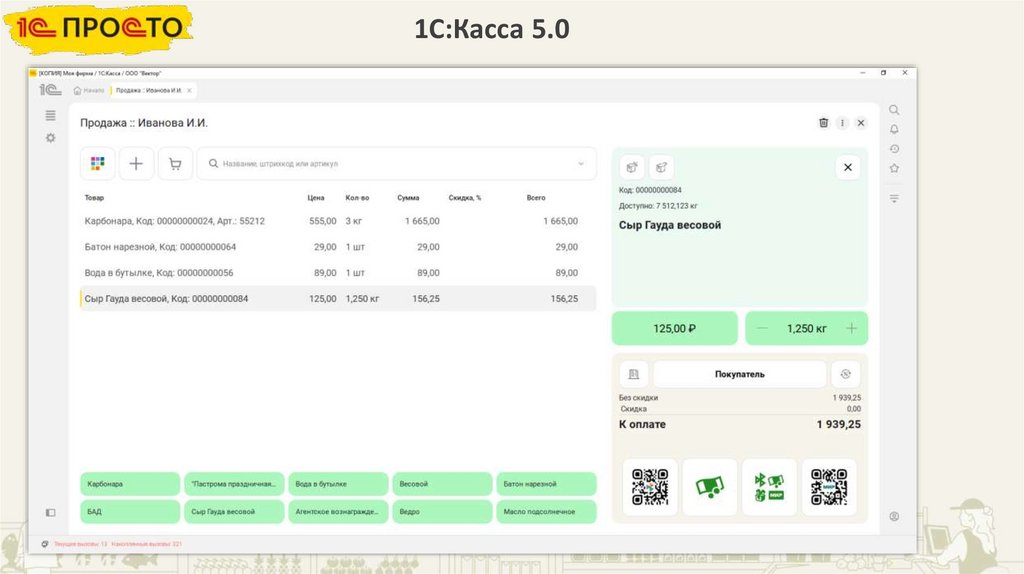The image size is (1024, 574).
Task: Add Масло подсолнечное quick button
Action: click(x=547, y=511)
